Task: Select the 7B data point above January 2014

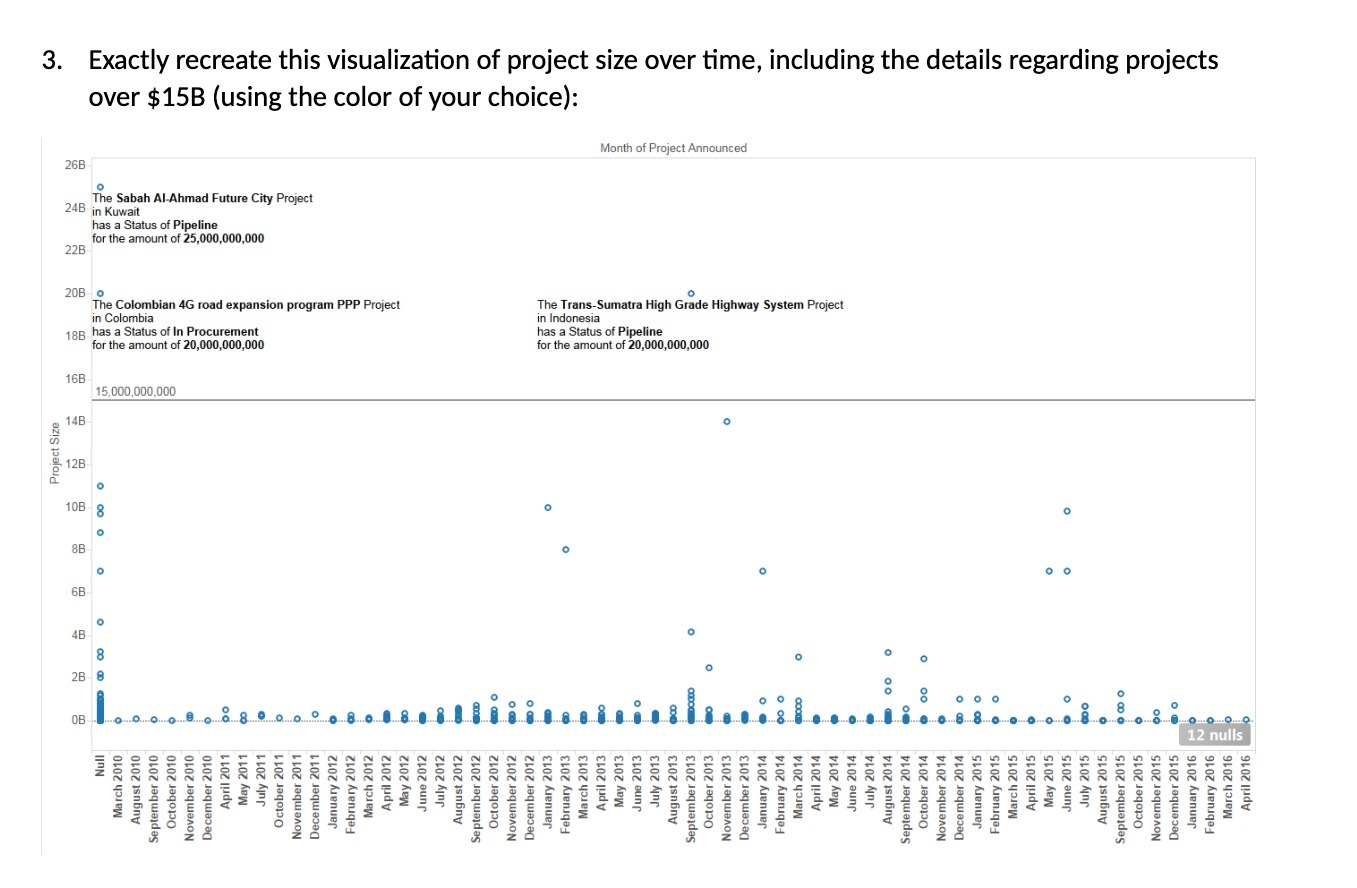Action: click(x=763, y=571)
